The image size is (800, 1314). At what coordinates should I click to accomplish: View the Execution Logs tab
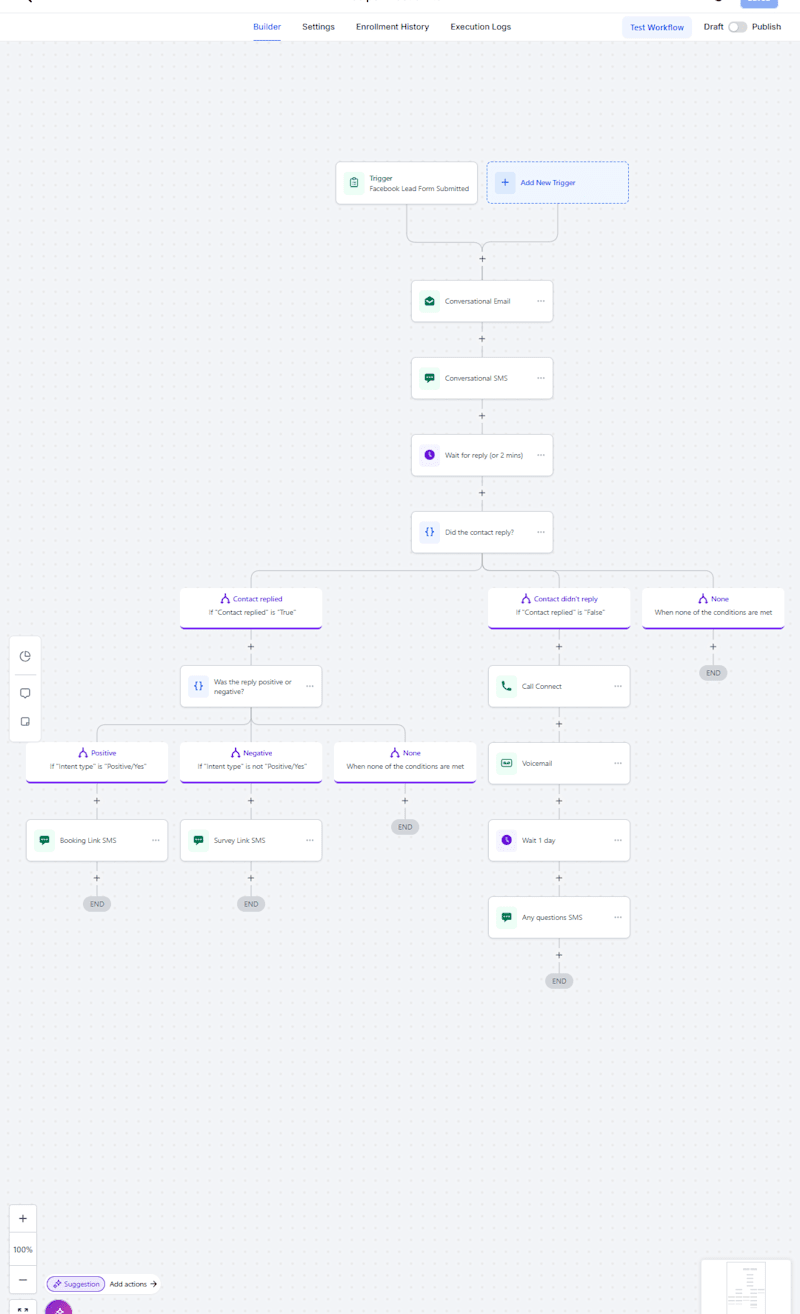click(480, 27)
